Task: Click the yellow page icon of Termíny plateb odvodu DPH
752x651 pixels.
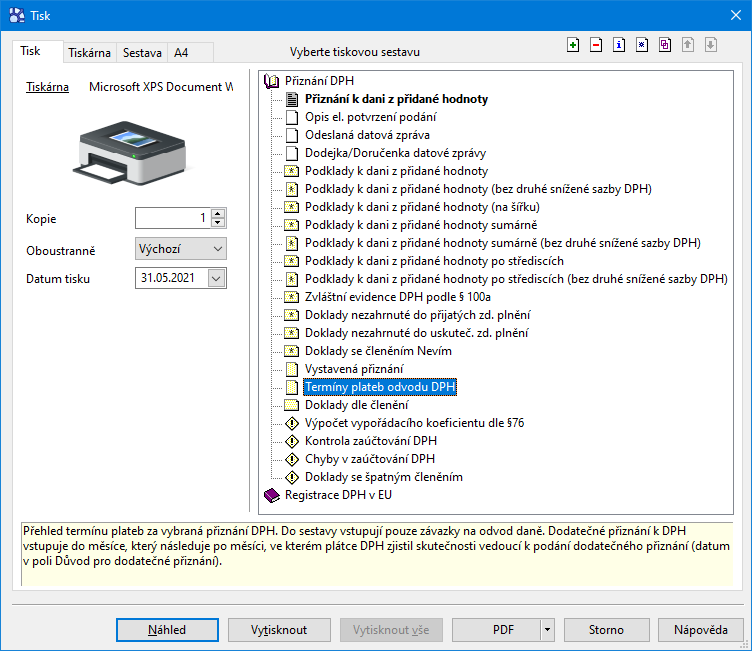Action: (x=292, y=387)
